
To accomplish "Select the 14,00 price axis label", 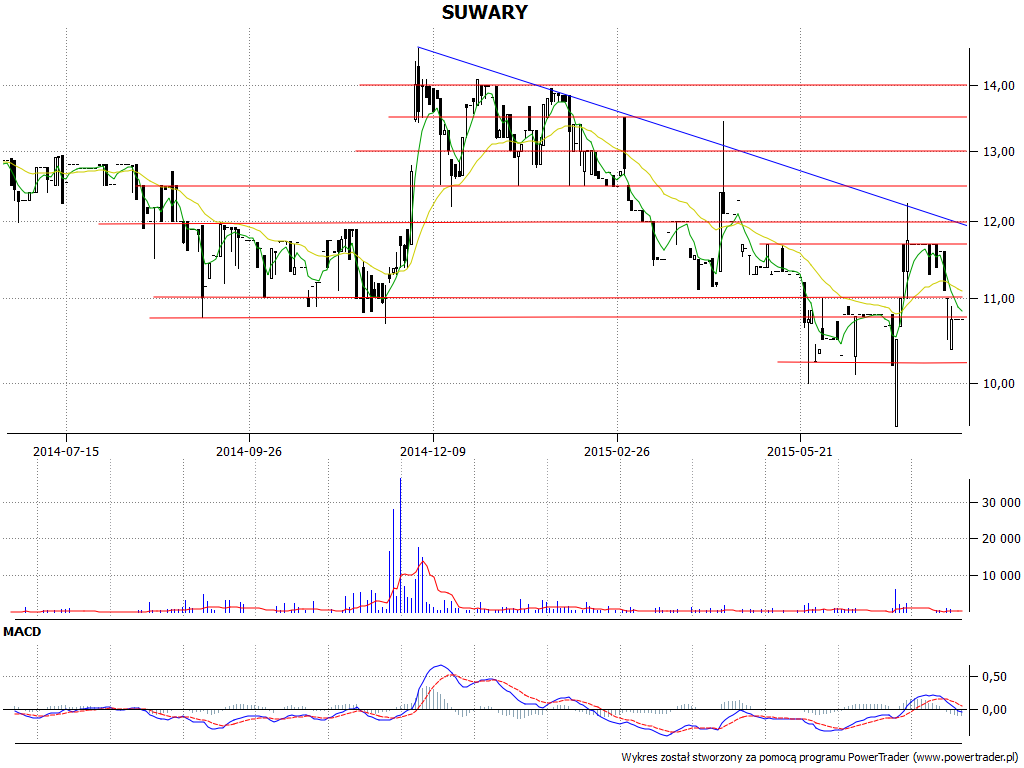I will coord(999,86).
